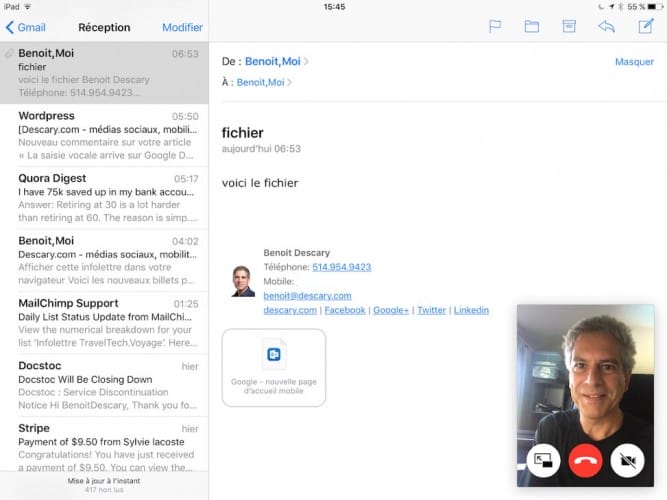
Task: Open the Facebook link in signature
Action: tap(345, 310)
